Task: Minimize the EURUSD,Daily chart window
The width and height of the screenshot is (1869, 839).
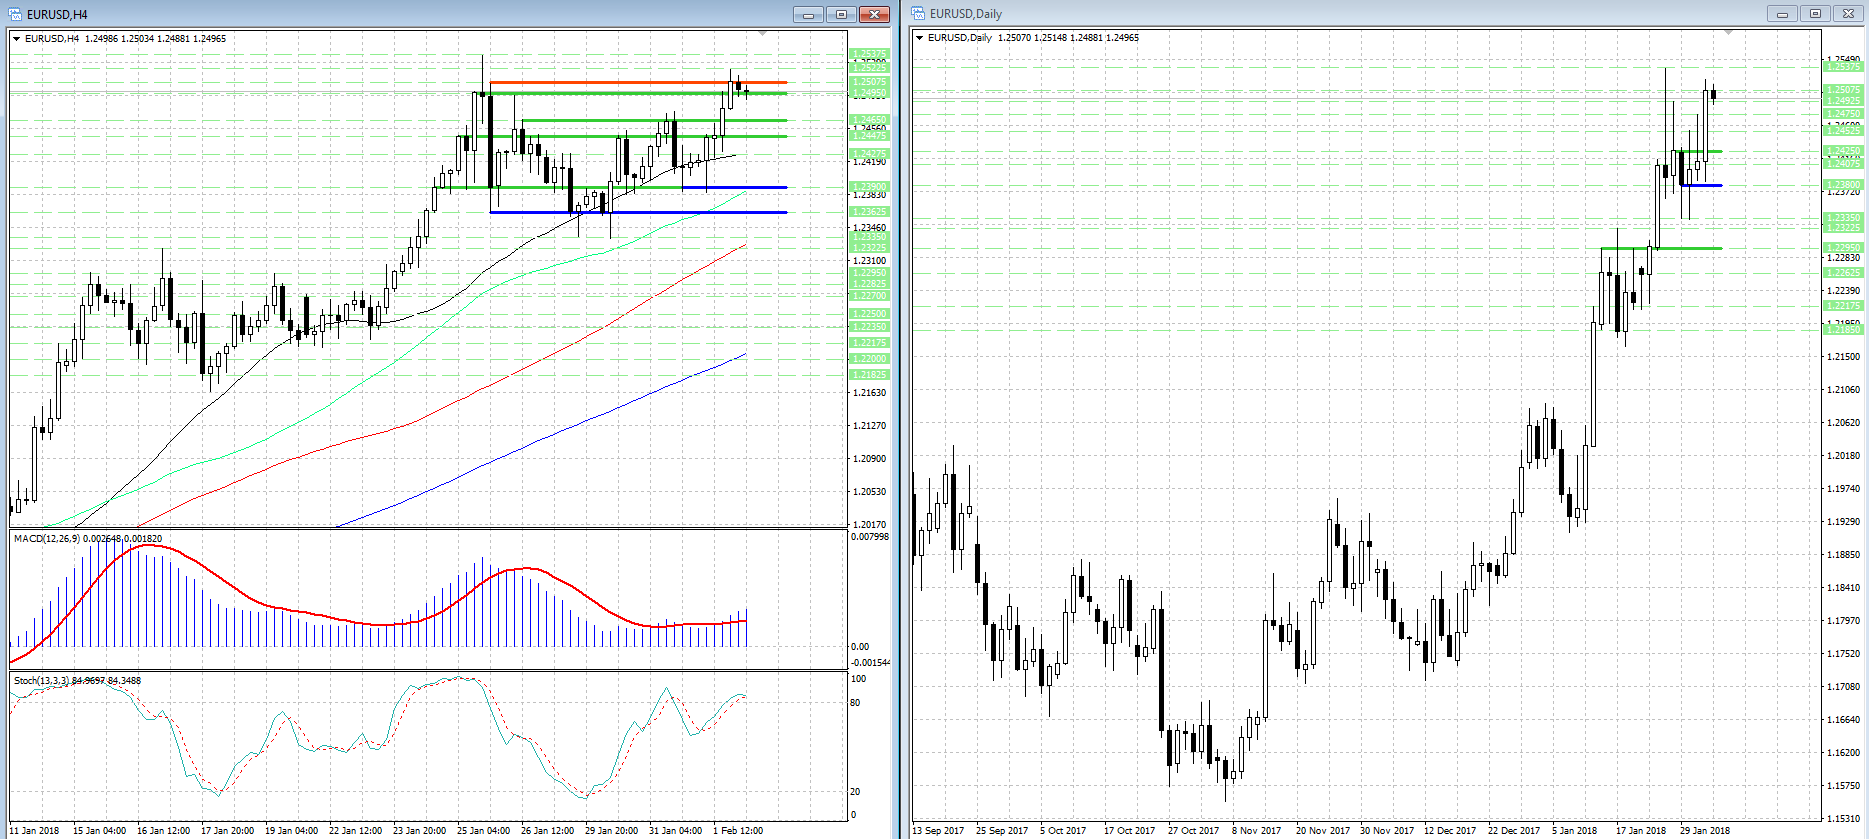Action: (1782, 14)
